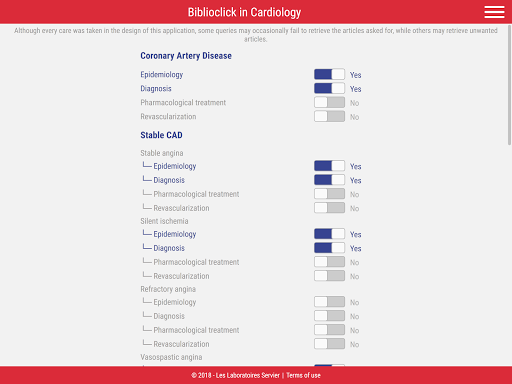This screenshot has width=512, height=384.
Task: Enable Refractory angina Revascularization switch
Action: [329, 344]
